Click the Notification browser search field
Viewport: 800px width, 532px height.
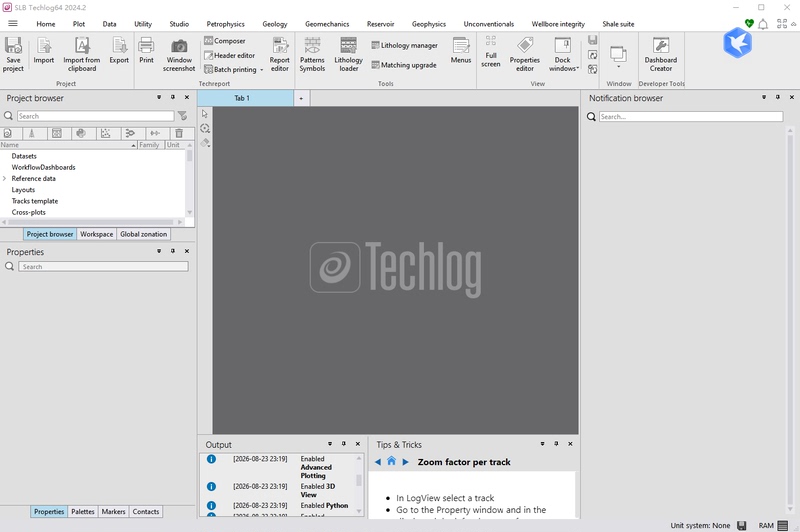(x=691, y=117)
